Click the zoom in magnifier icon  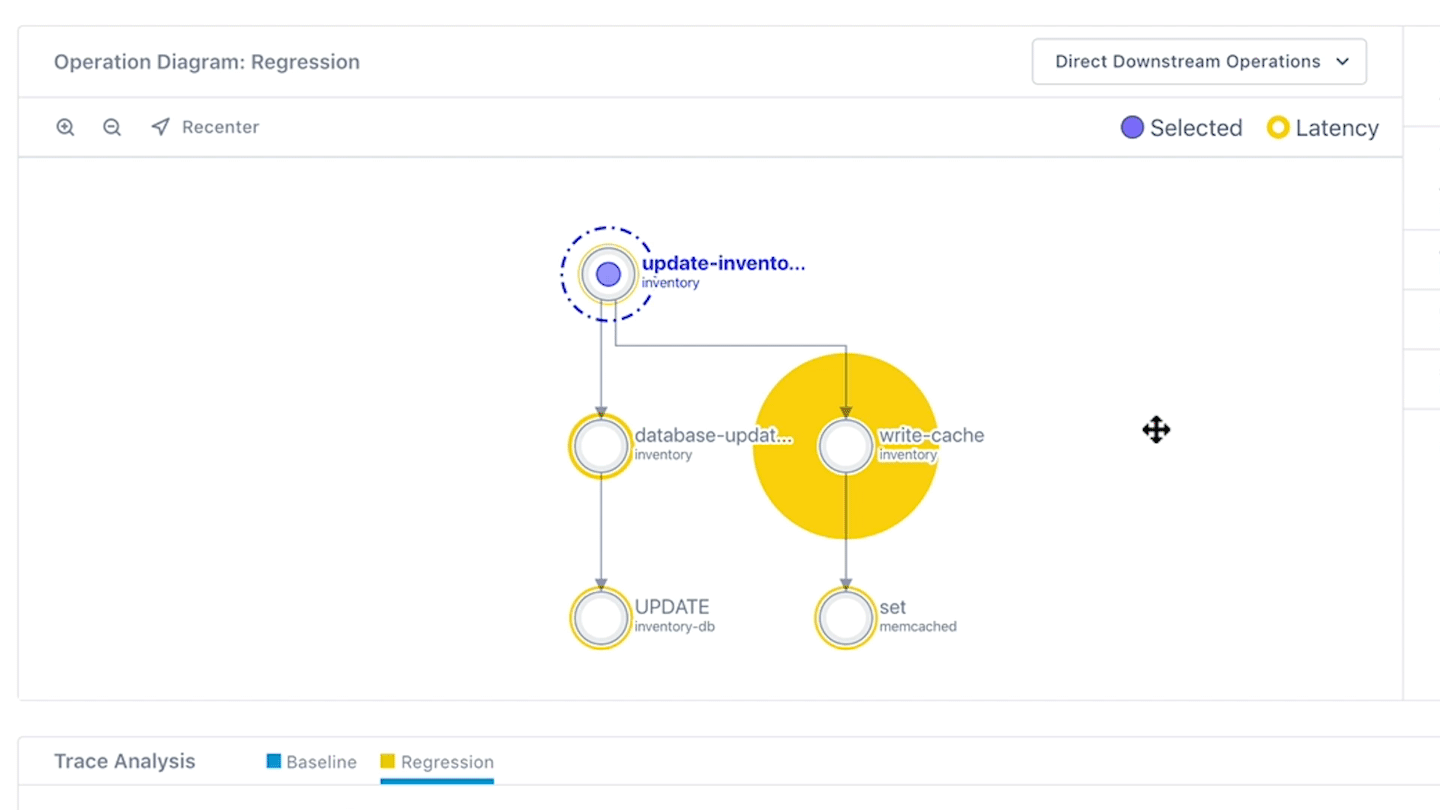point(65,127)
